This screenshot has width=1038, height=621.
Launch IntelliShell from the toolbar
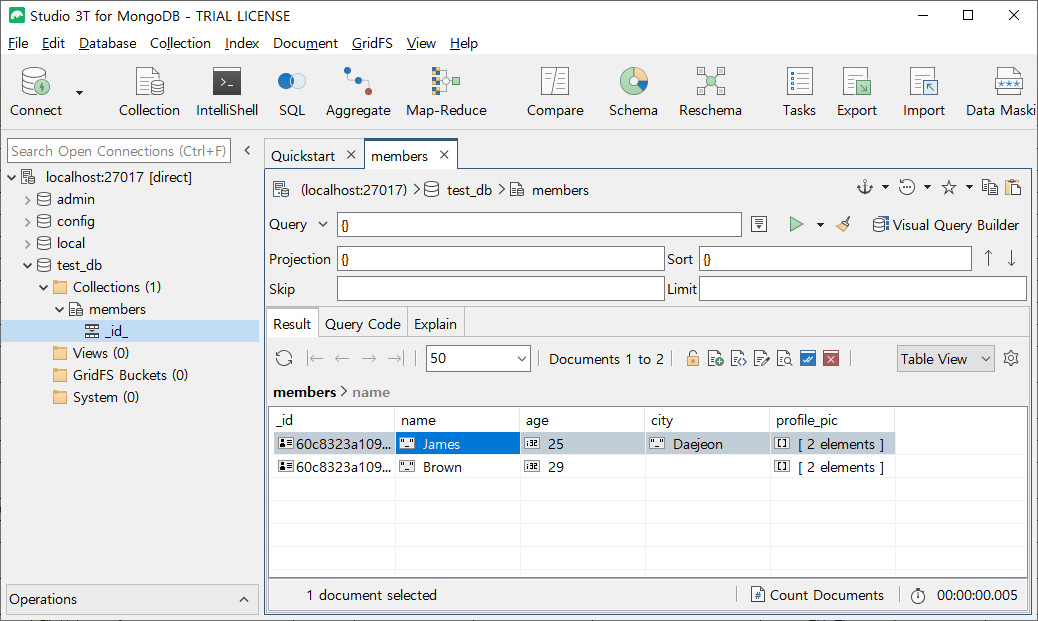pyautogui.click(x=226, y=91)
